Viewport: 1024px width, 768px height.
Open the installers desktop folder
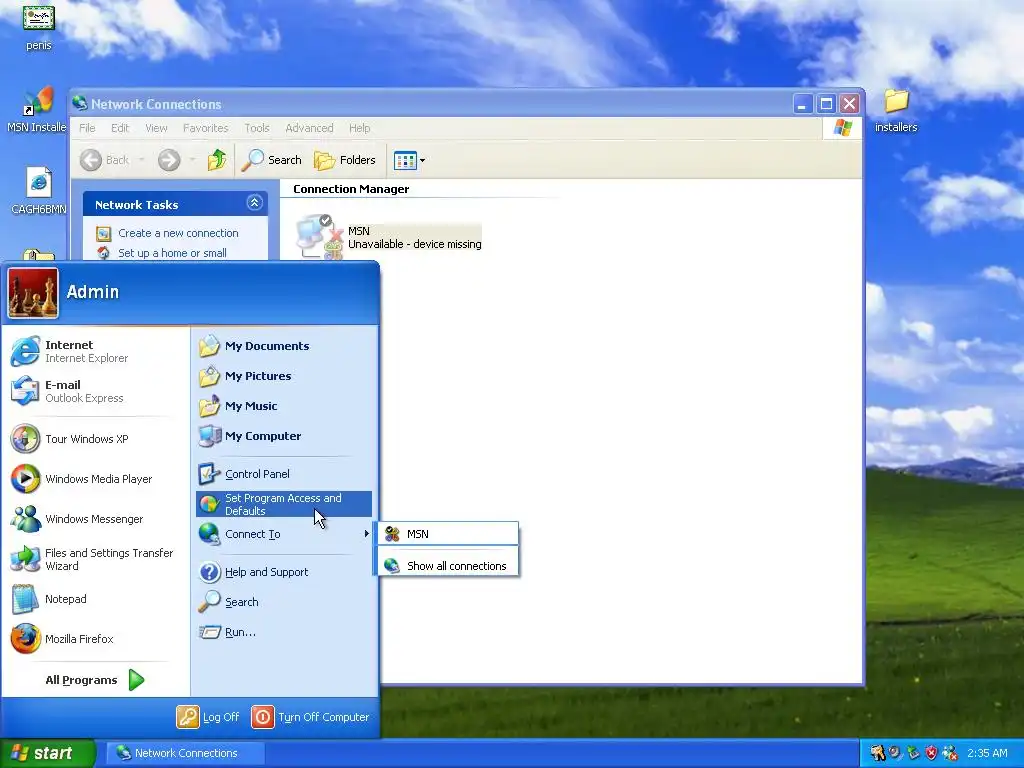pyautogui.click(x=896, y=111)
